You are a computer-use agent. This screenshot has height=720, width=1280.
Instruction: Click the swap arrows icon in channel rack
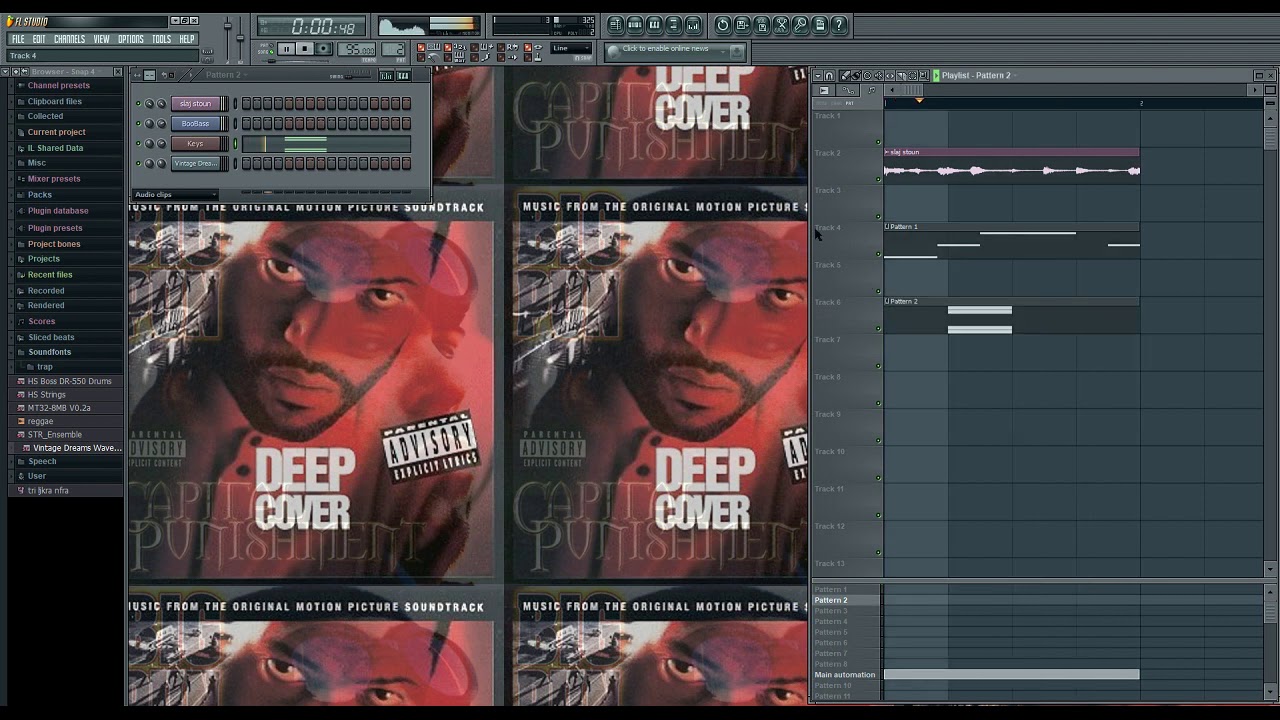[137, 75]
